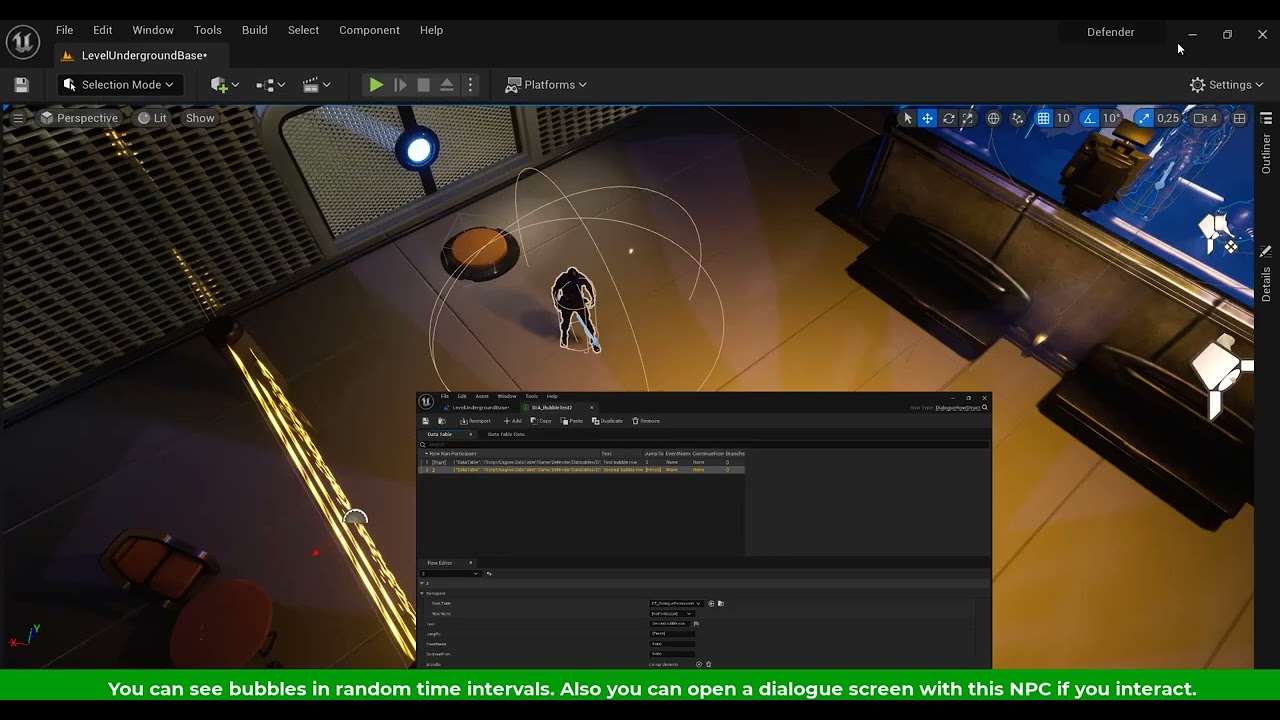Open the Build menu
The width and height of the screenshot is (1280, 720).
(x=255, y=30)
